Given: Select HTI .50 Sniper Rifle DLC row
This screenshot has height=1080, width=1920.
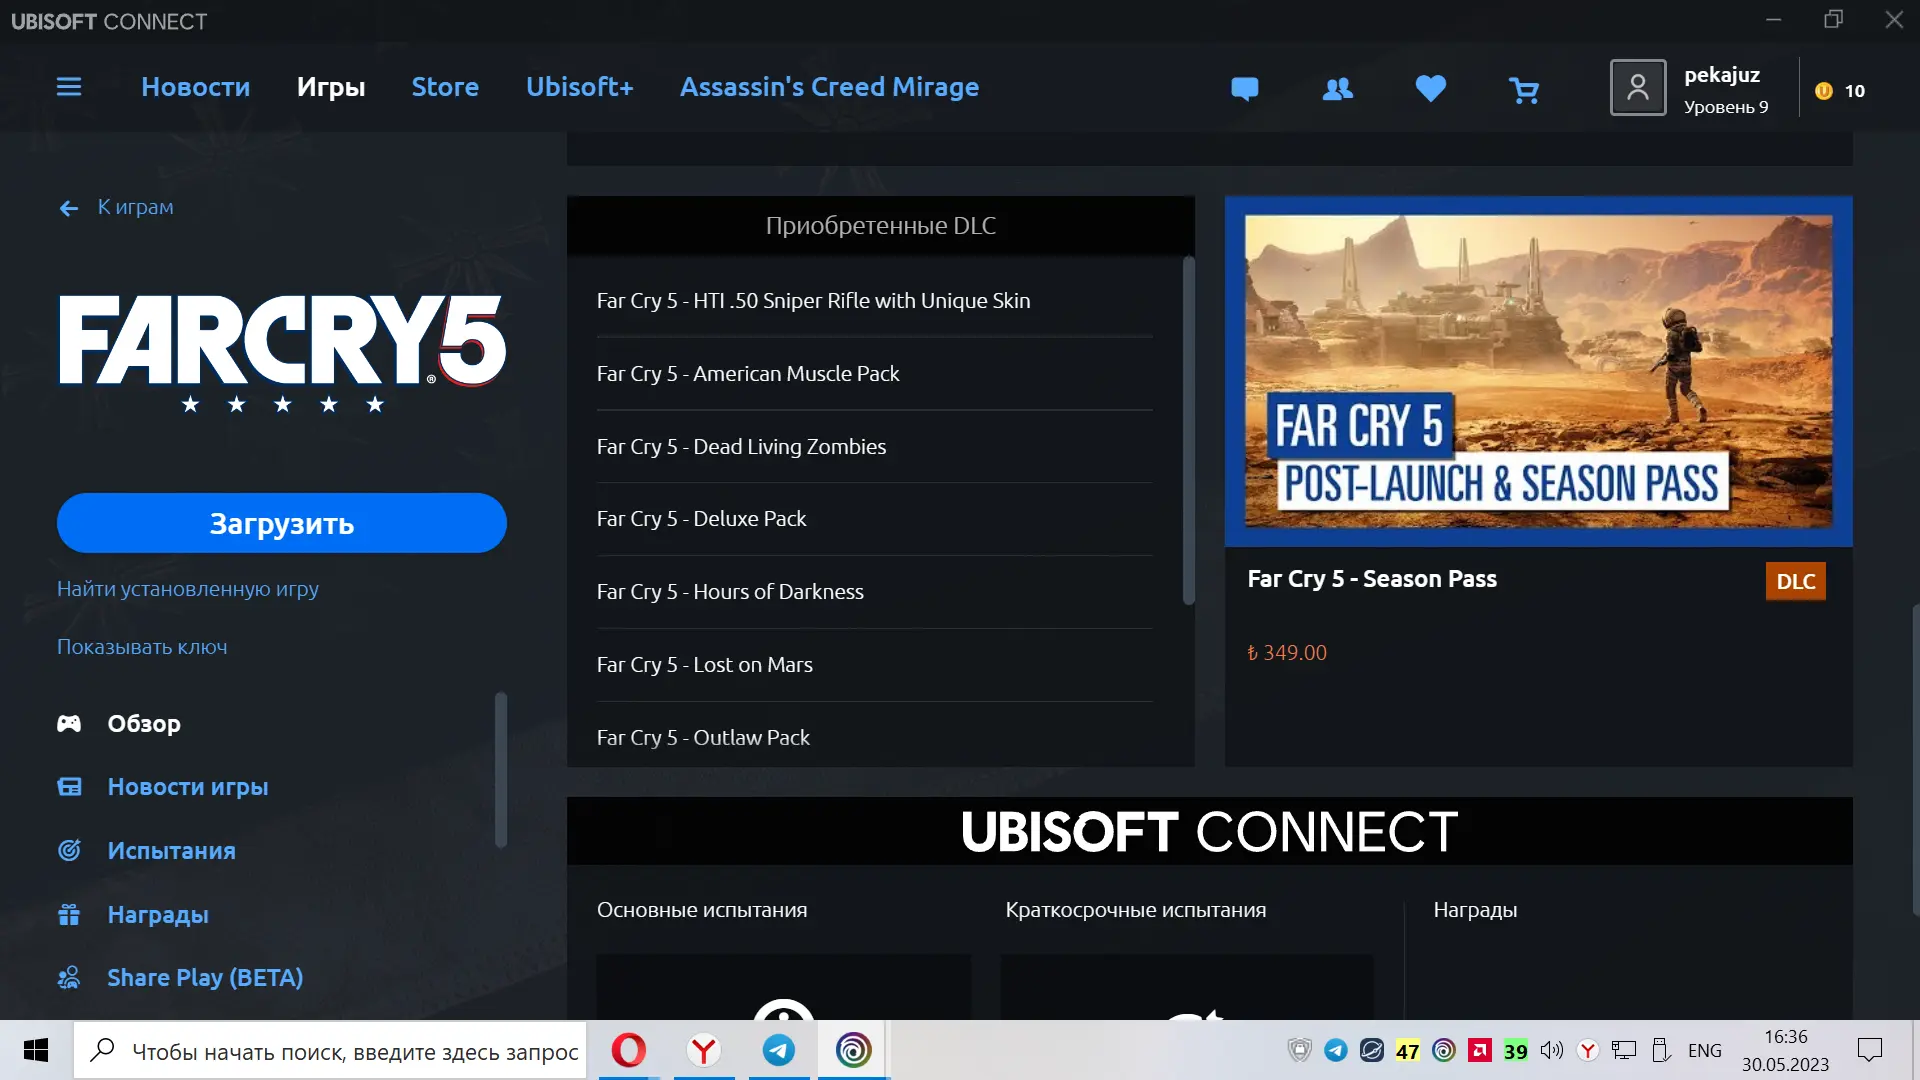Looking at the screenshot, I should tap(875, 301).
